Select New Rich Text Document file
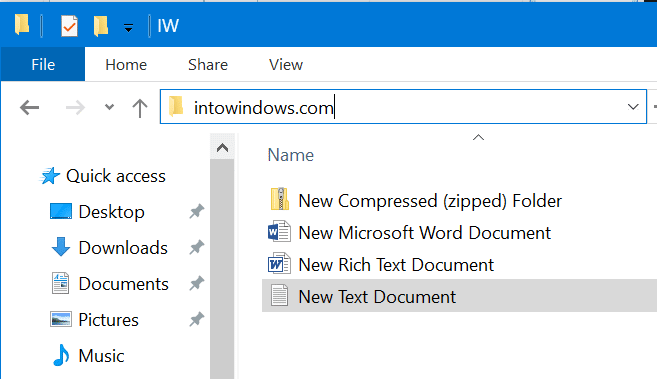 396,265
